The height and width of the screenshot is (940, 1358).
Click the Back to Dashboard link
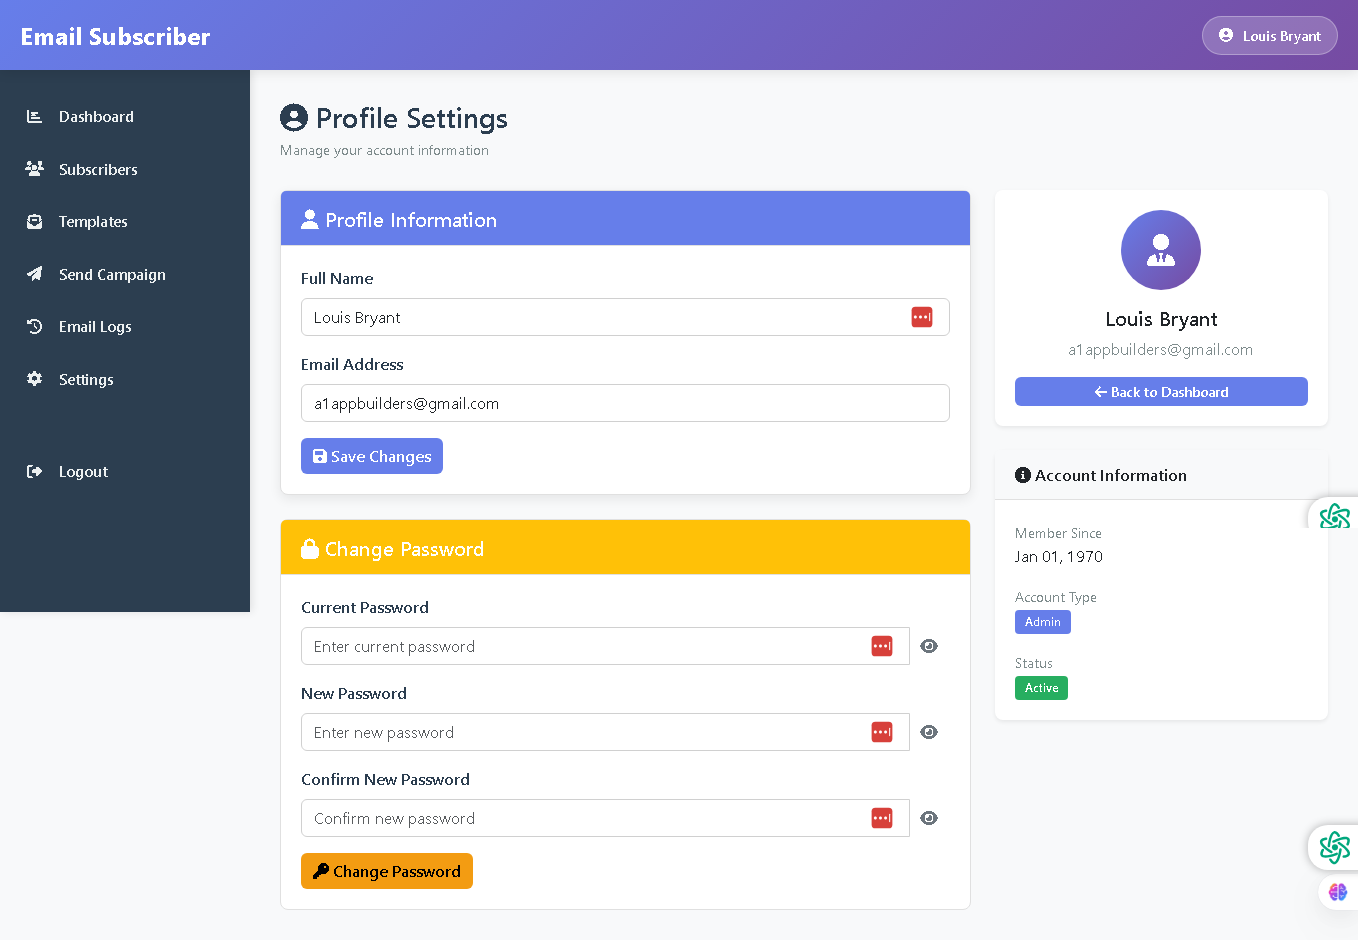click(1160, 391)
